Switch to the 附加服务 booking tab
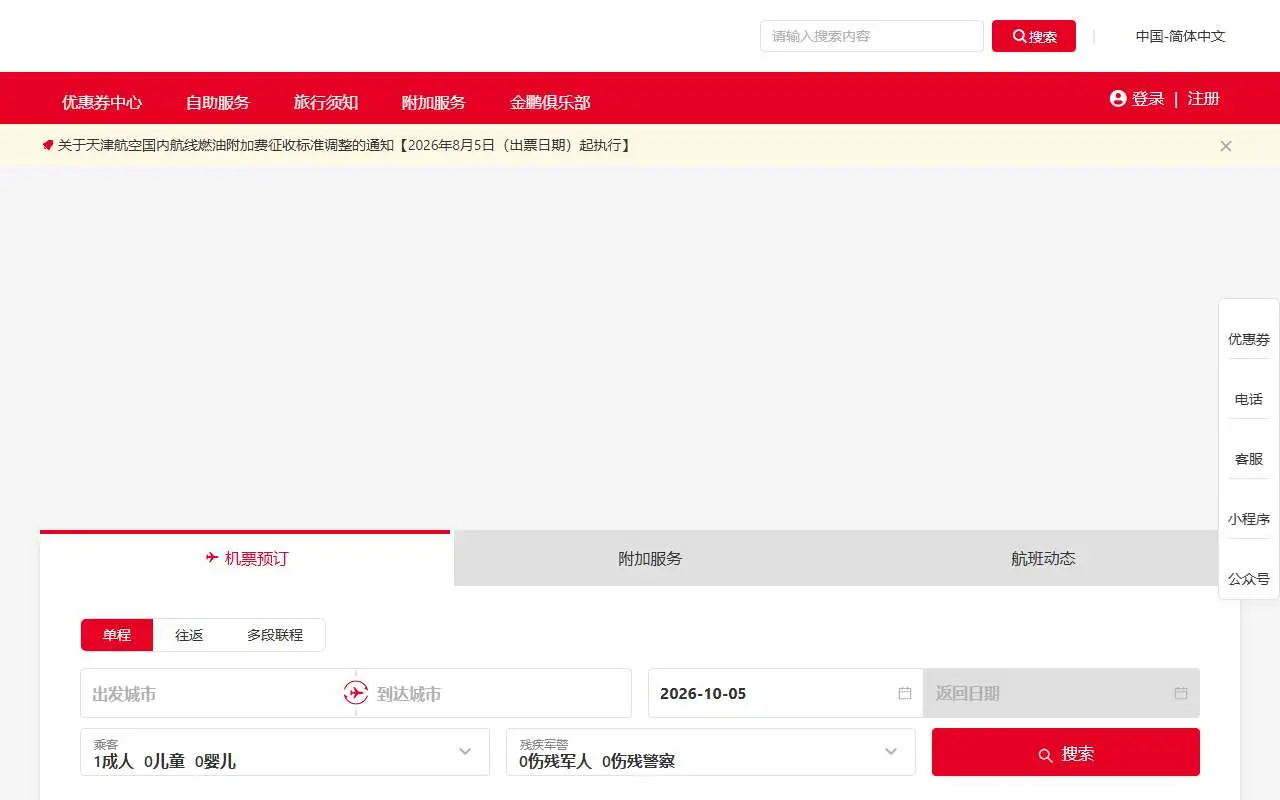This screenshot has height=800, width=1280. 650,558
